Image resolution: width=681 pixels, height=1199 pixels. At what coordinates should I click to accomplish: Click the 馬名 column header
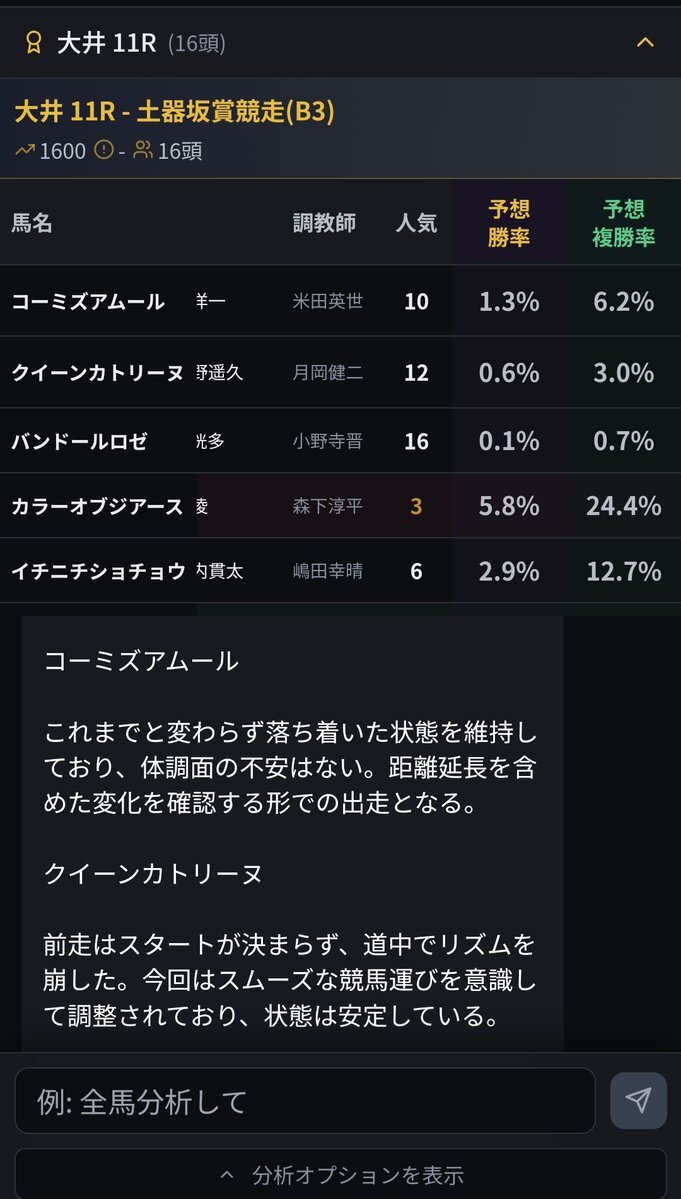(32, 223)
